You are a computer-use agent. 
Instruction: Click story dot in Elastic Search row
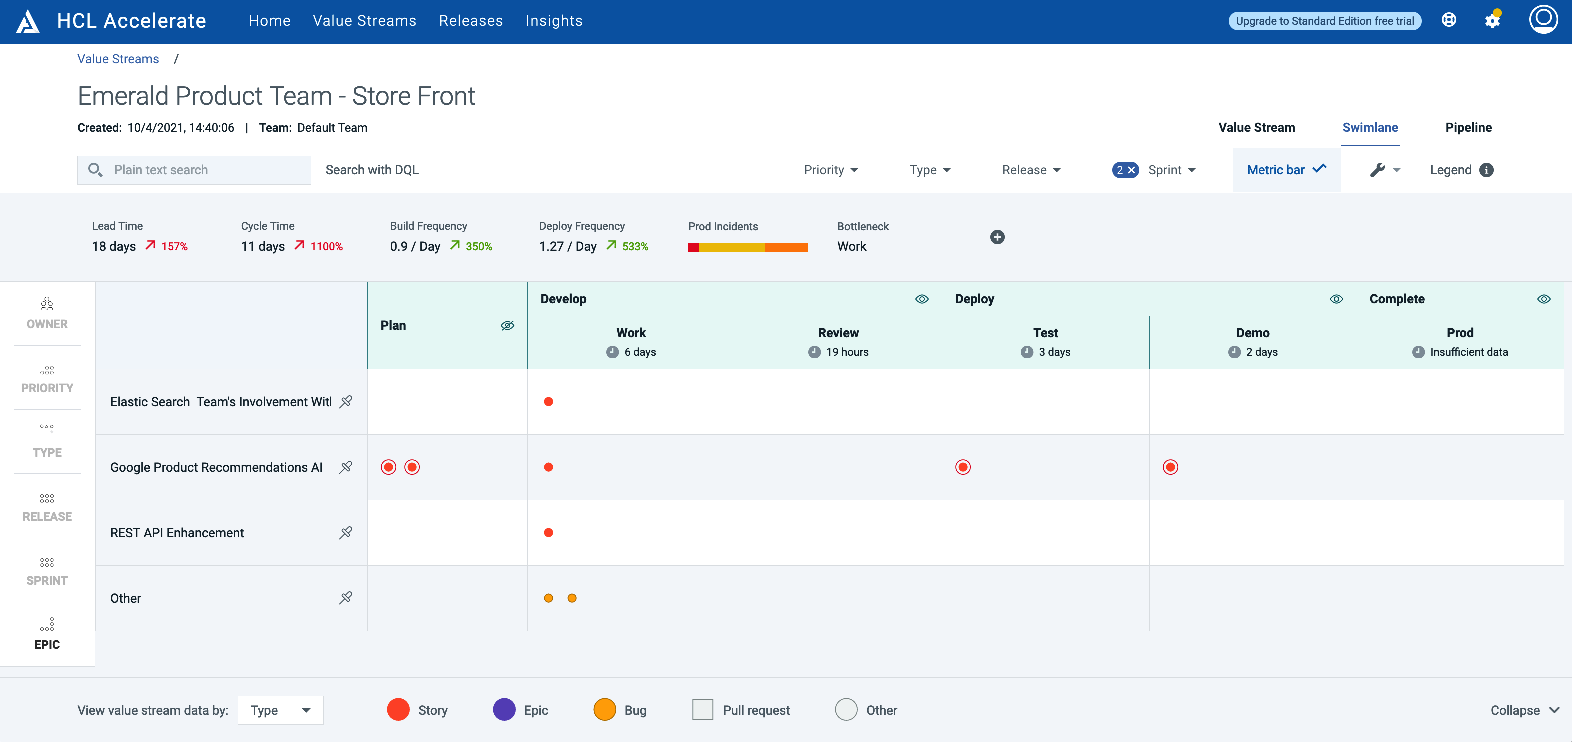548,402
